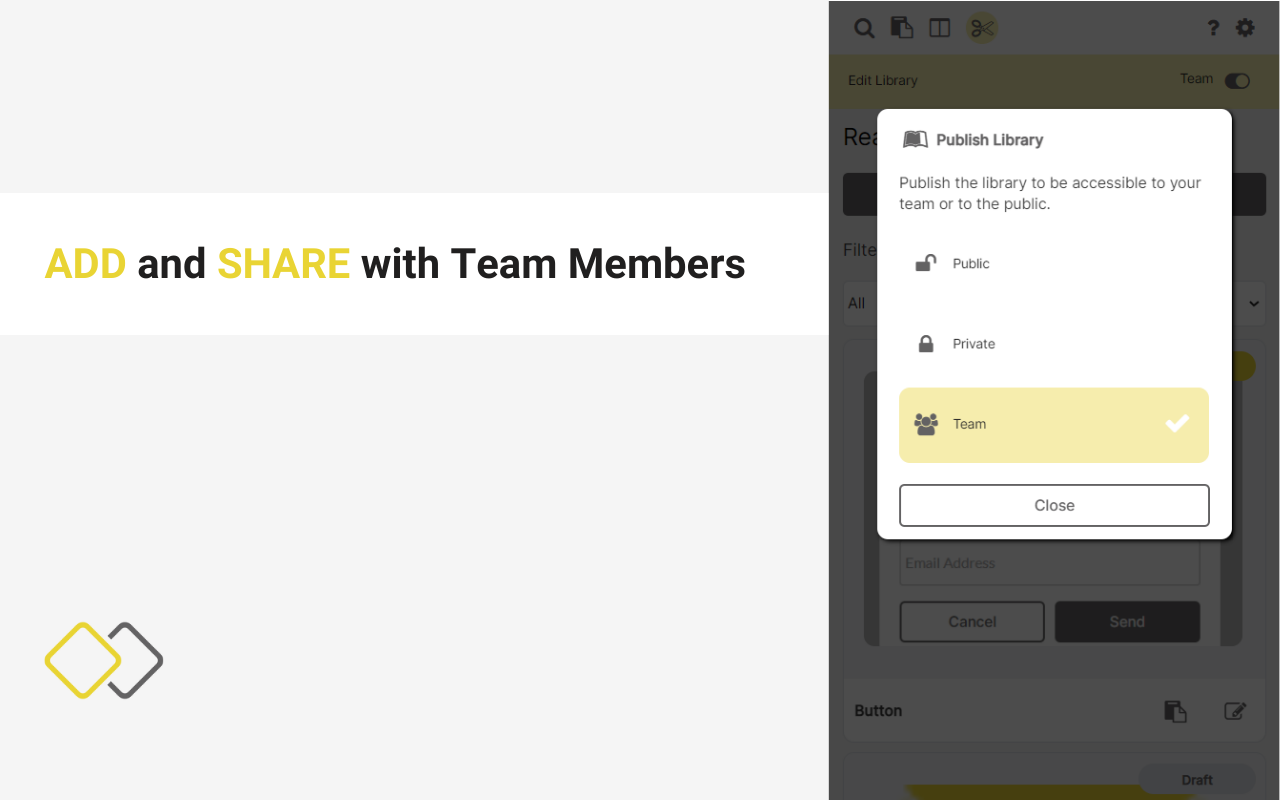Select the Private publish option
The width and height of the screenshot is (1280, 800).
[x=1054, y=344]
